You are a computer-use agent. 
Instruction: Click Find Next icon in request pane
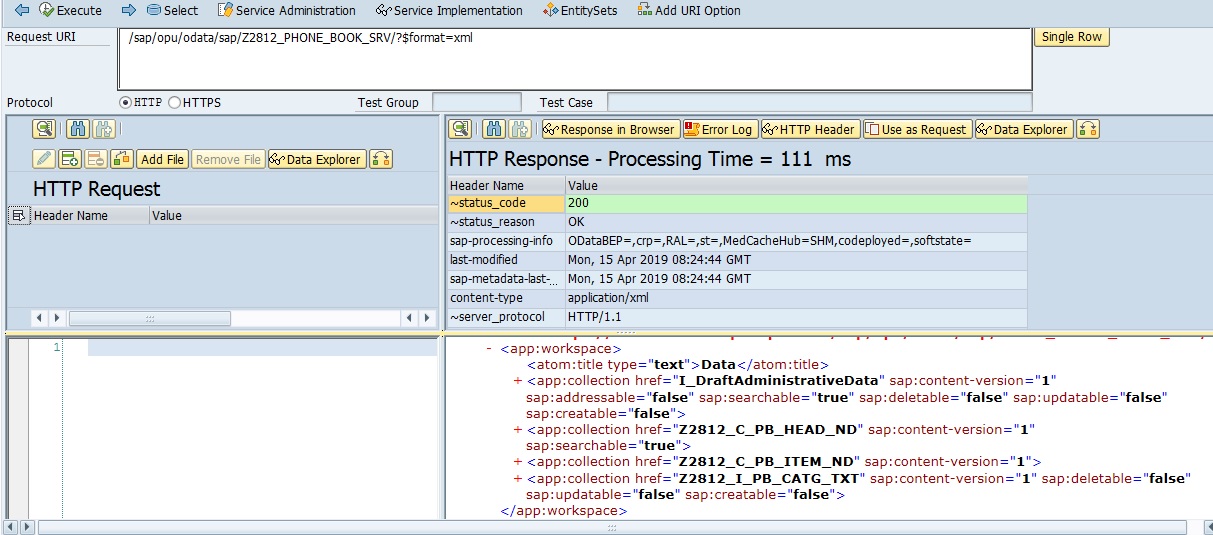(103, 129)
